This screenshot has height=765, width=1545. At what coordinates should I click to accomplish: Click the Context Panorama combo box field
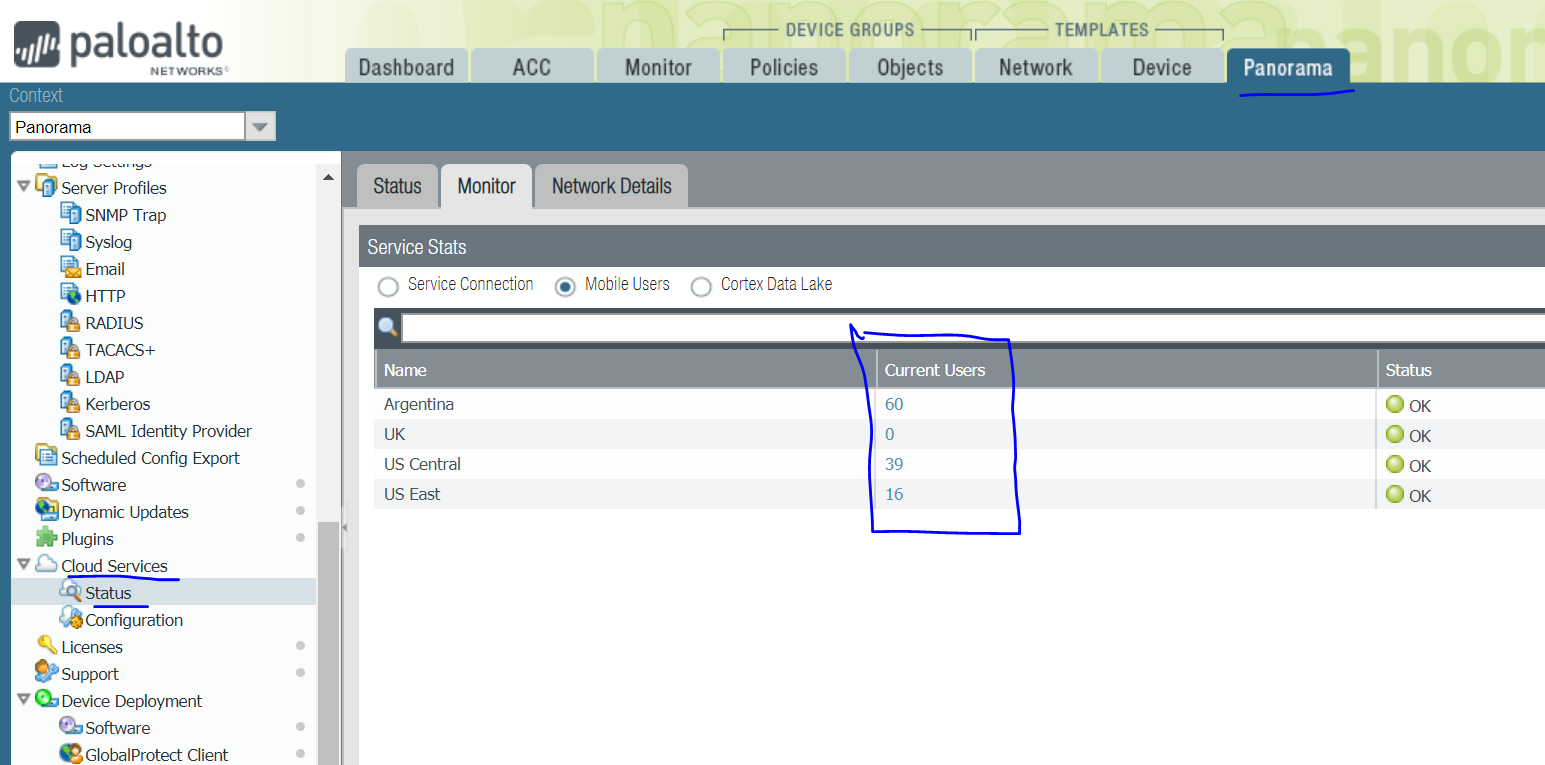(x=127, y=127)
